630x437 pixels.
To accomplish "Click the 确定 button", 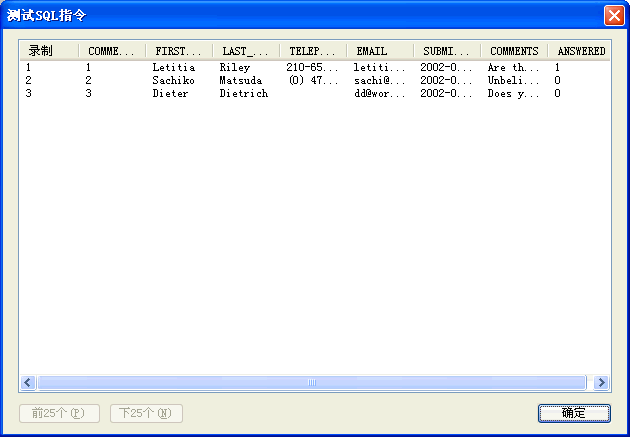I will tap(573, 413).
